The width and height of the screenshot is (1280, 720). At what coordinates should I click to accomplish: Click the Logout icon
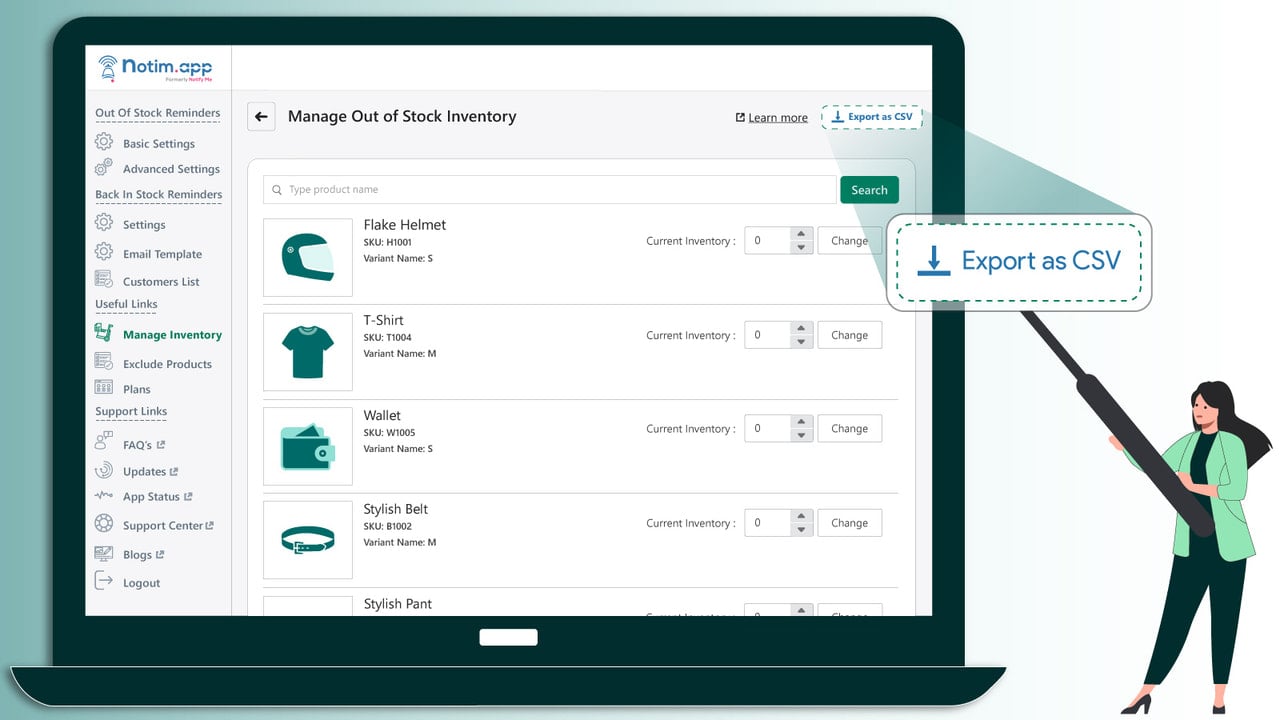tap(104, 581)
